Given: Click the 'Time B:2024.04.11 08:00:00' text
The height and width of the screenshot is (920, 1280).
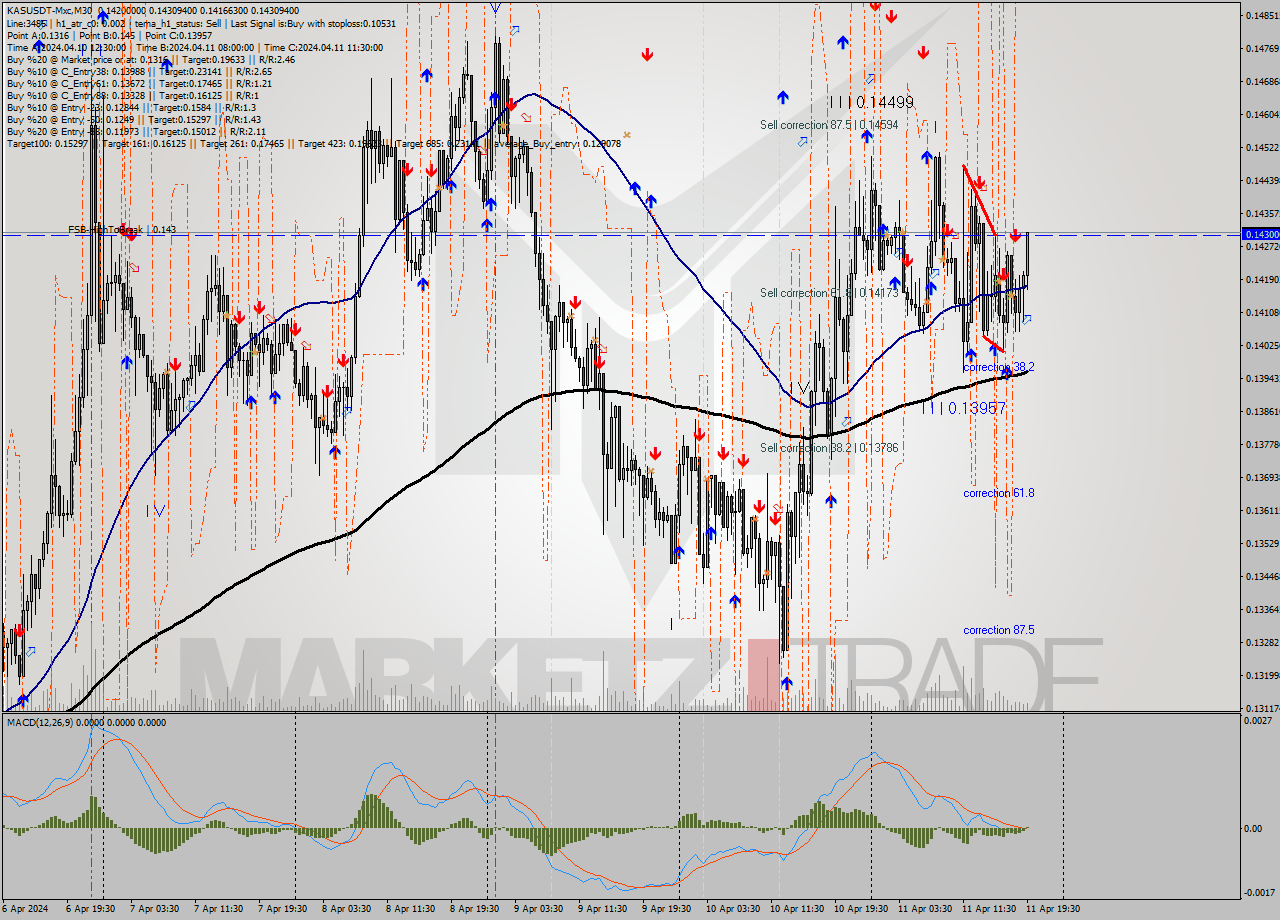Looking at the screenshot, I should (x=194, y=47).
